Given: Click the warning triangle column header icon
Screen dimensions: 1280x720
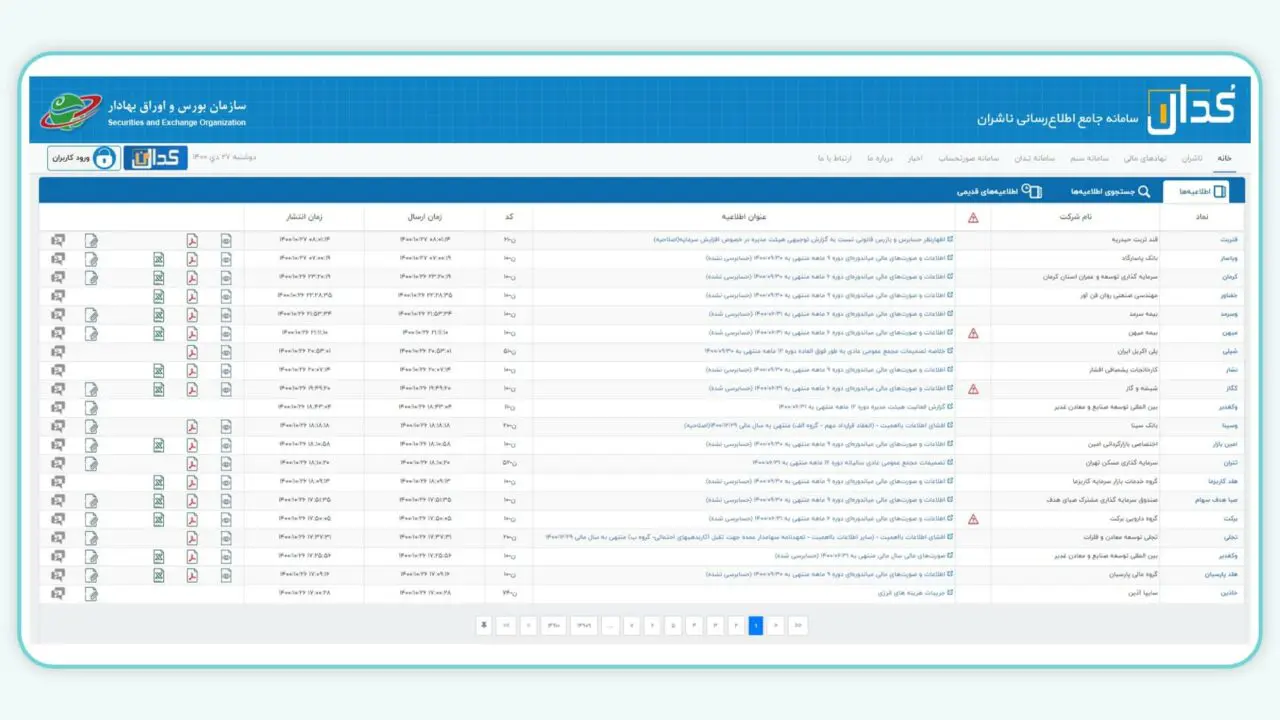Looking at the screenshot, I should click(x=973, y=217).
